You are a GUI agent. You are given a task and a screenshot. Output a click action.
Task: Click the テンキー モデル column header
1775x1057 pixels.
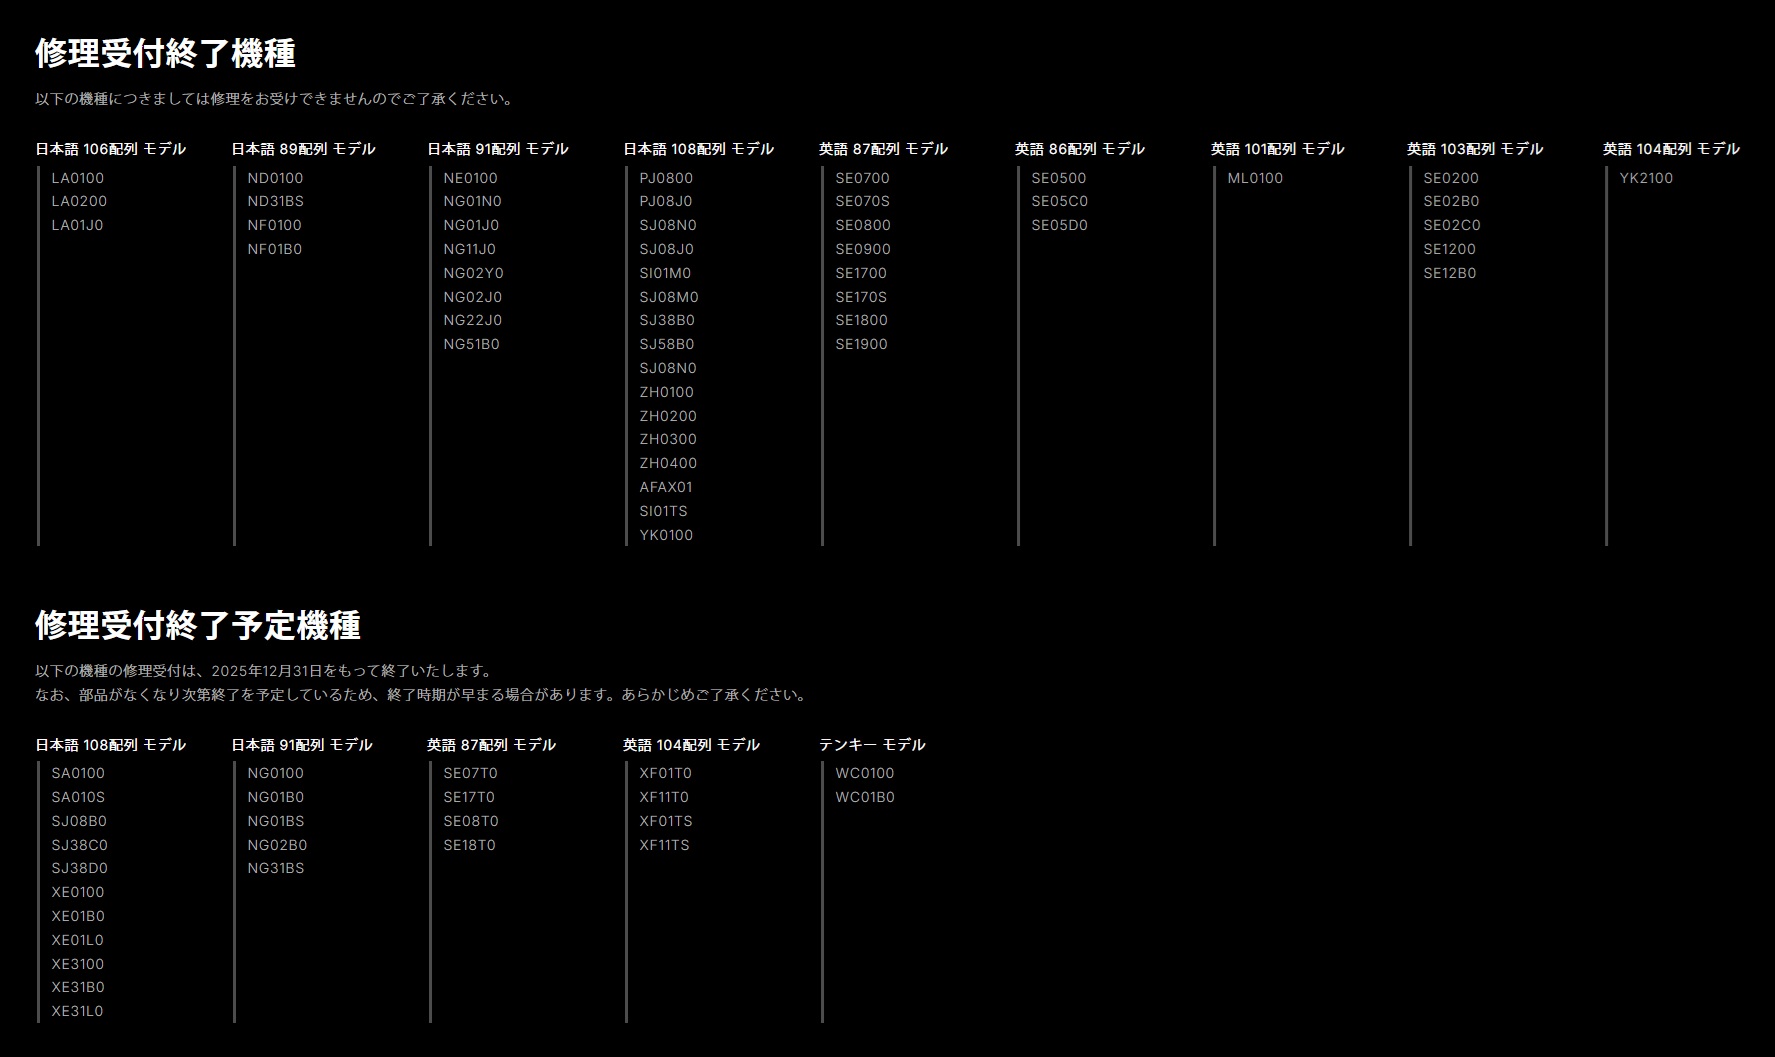coord(871,745)
